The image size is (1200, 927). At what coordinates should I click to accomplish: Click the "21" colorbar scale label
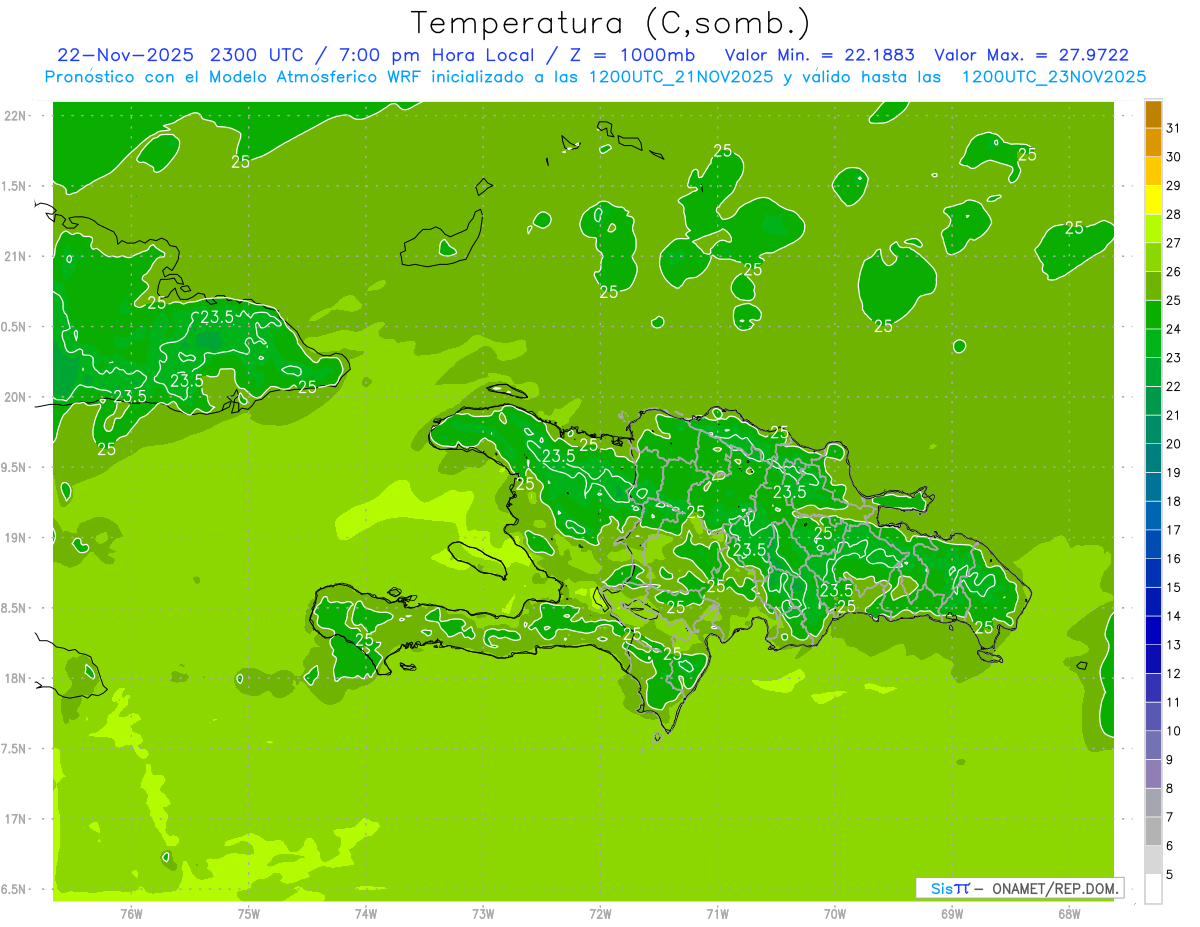1174,415
